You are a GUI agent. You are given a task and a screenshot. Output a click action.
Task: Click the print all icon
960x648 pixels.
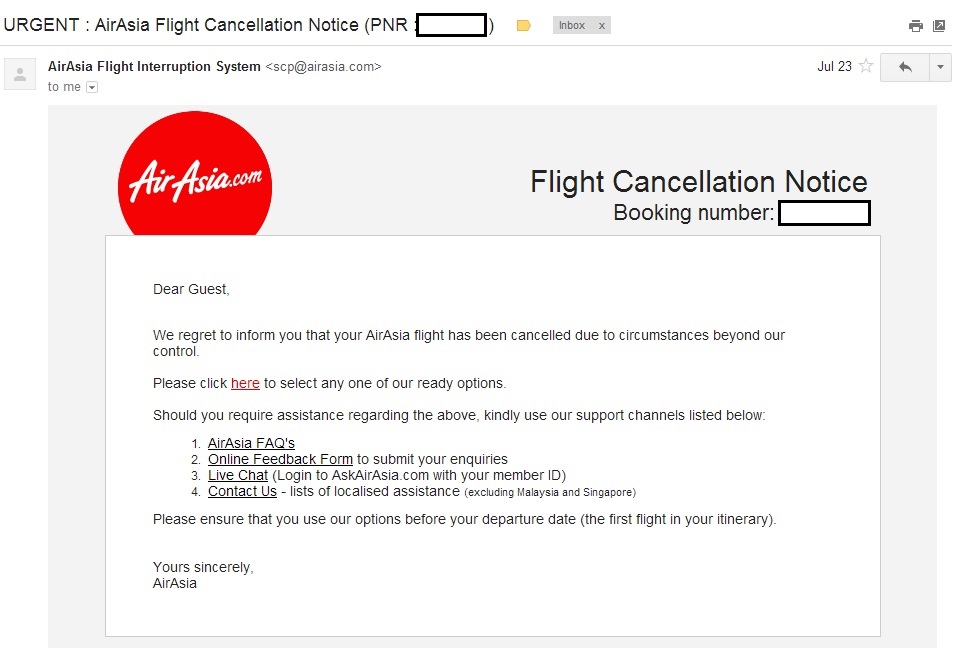point(915,26)
